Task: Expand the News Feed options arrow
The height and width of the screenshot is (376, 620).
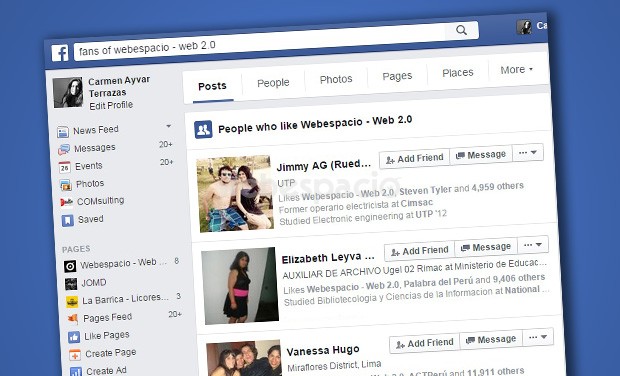Action: pyautogui.click(x=168, y=126)
